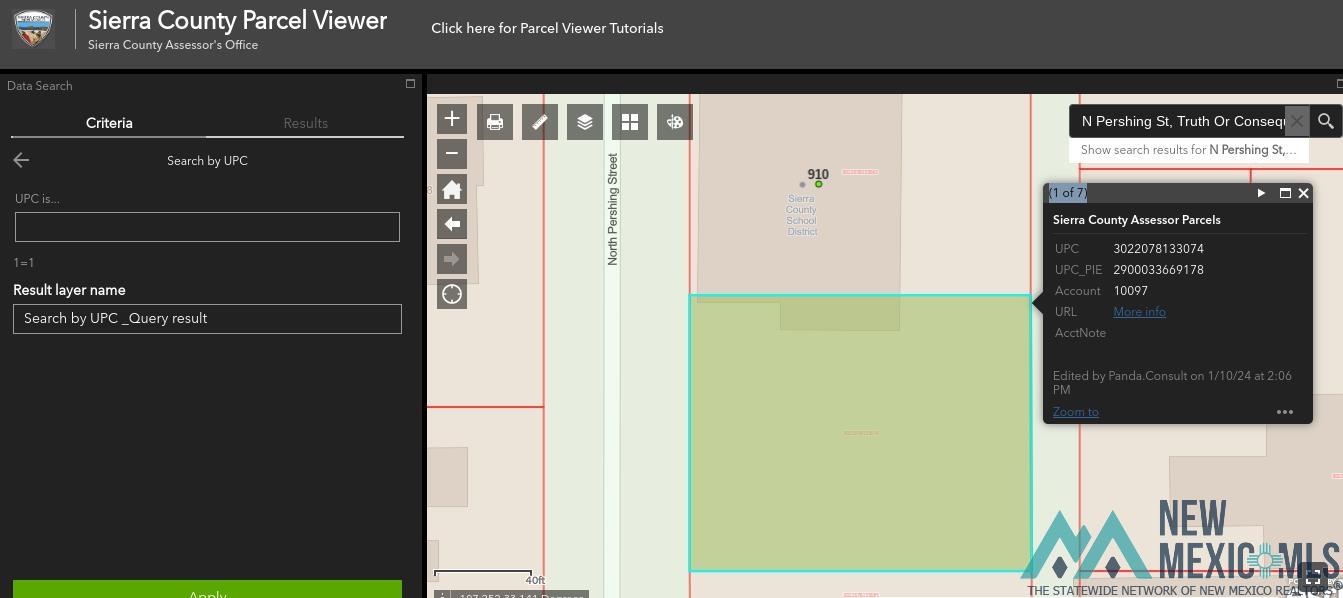Image resolution: width=1343 pixels, height=598 pixels.
Task: Open popup more-actions ellipsis menu
Action: [1285, 412]
